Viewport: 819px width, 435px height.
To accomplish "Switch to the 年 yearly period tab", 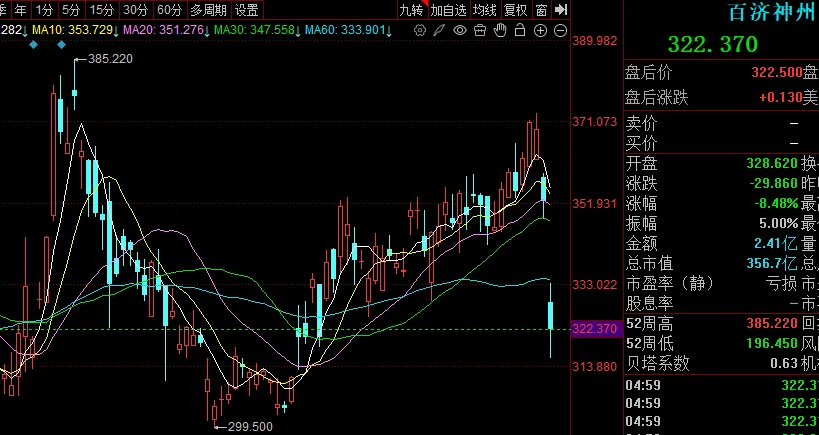I will pos(20,9).
